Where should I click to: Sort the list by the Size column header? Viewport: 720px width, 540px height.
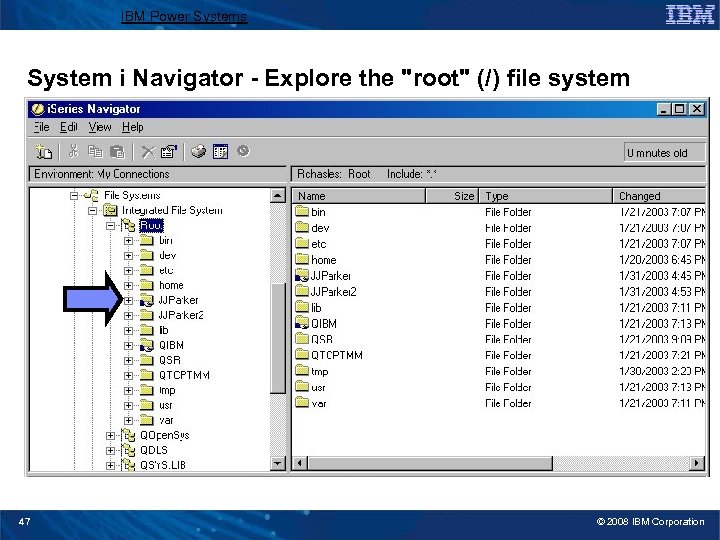452,196
